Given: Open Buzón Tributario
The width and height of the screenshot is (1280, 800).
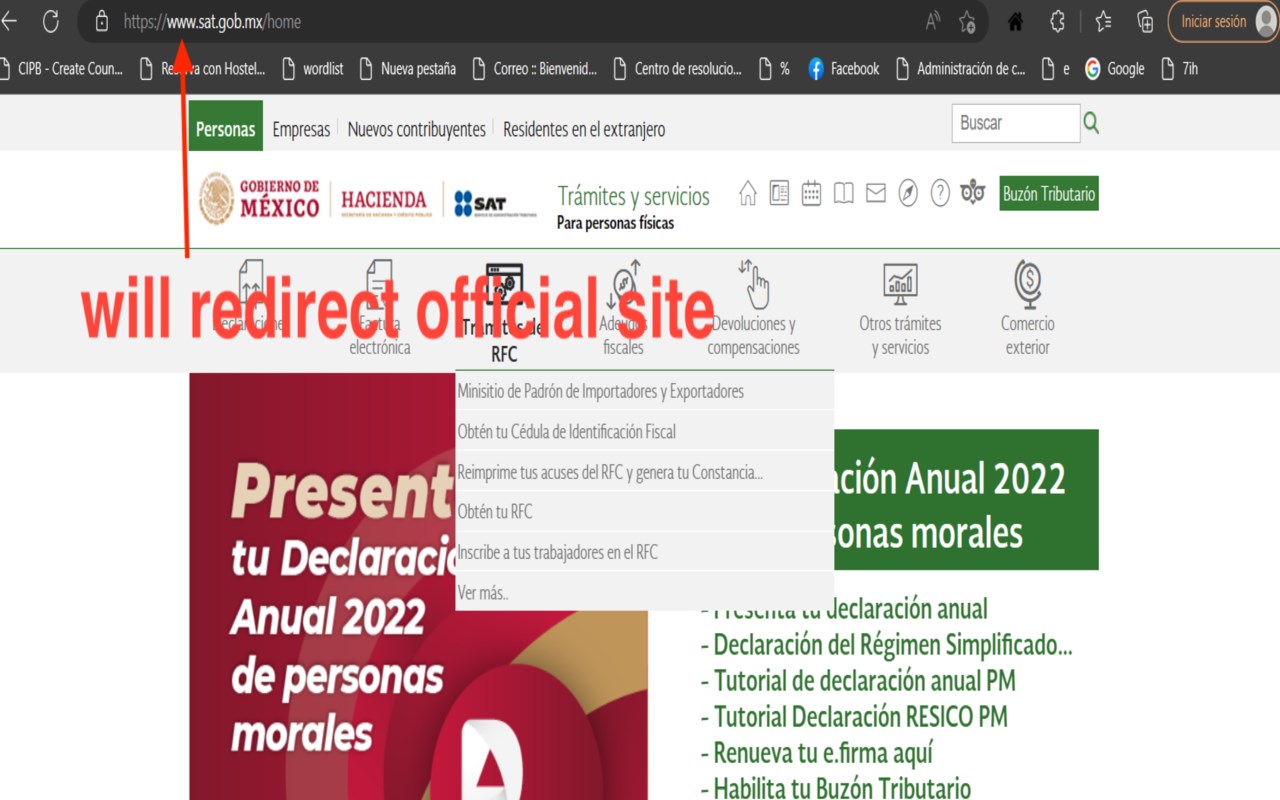Looking at the screenshot, I should 1049,194.
